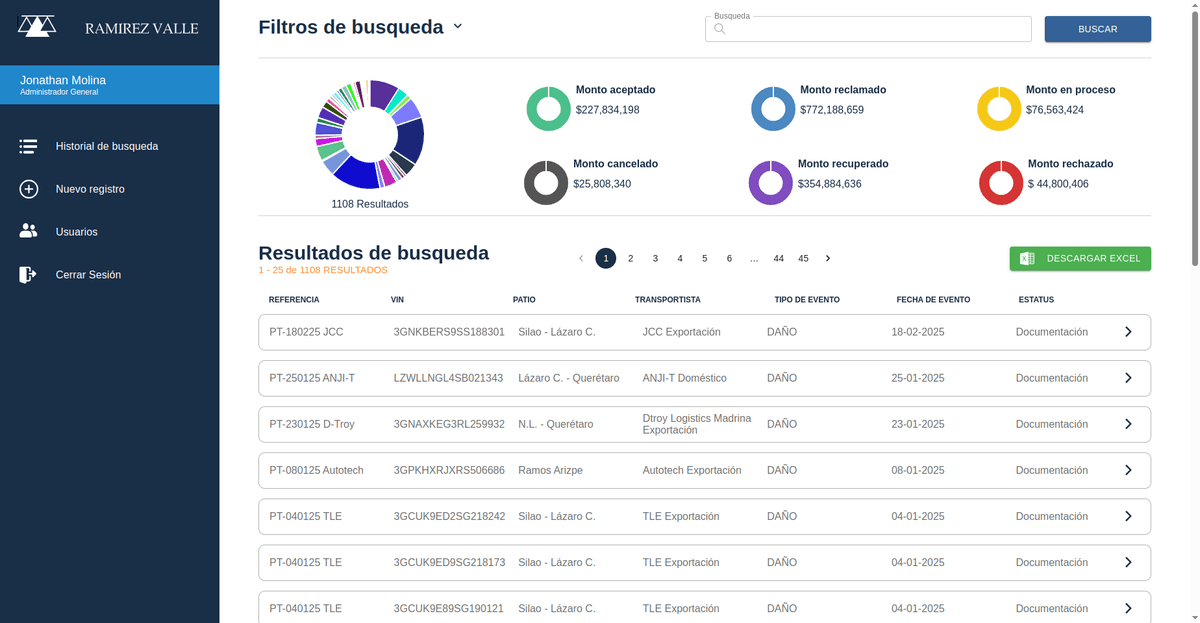Jump to results page 45
Image resolution: width=1200 pixels, height=623 pixels.
tap(803, 258)
